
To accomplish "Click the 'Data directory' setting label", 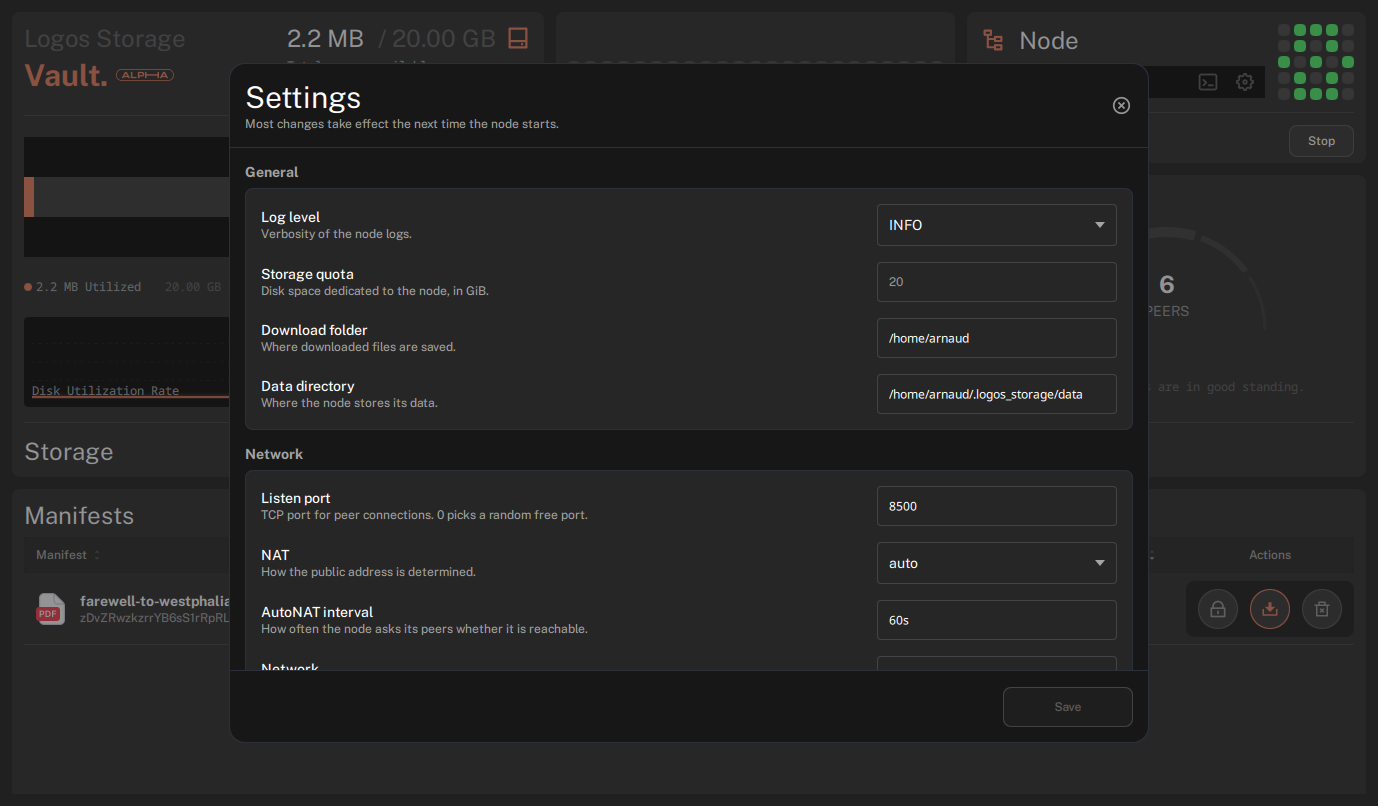I will coord(308,386).
